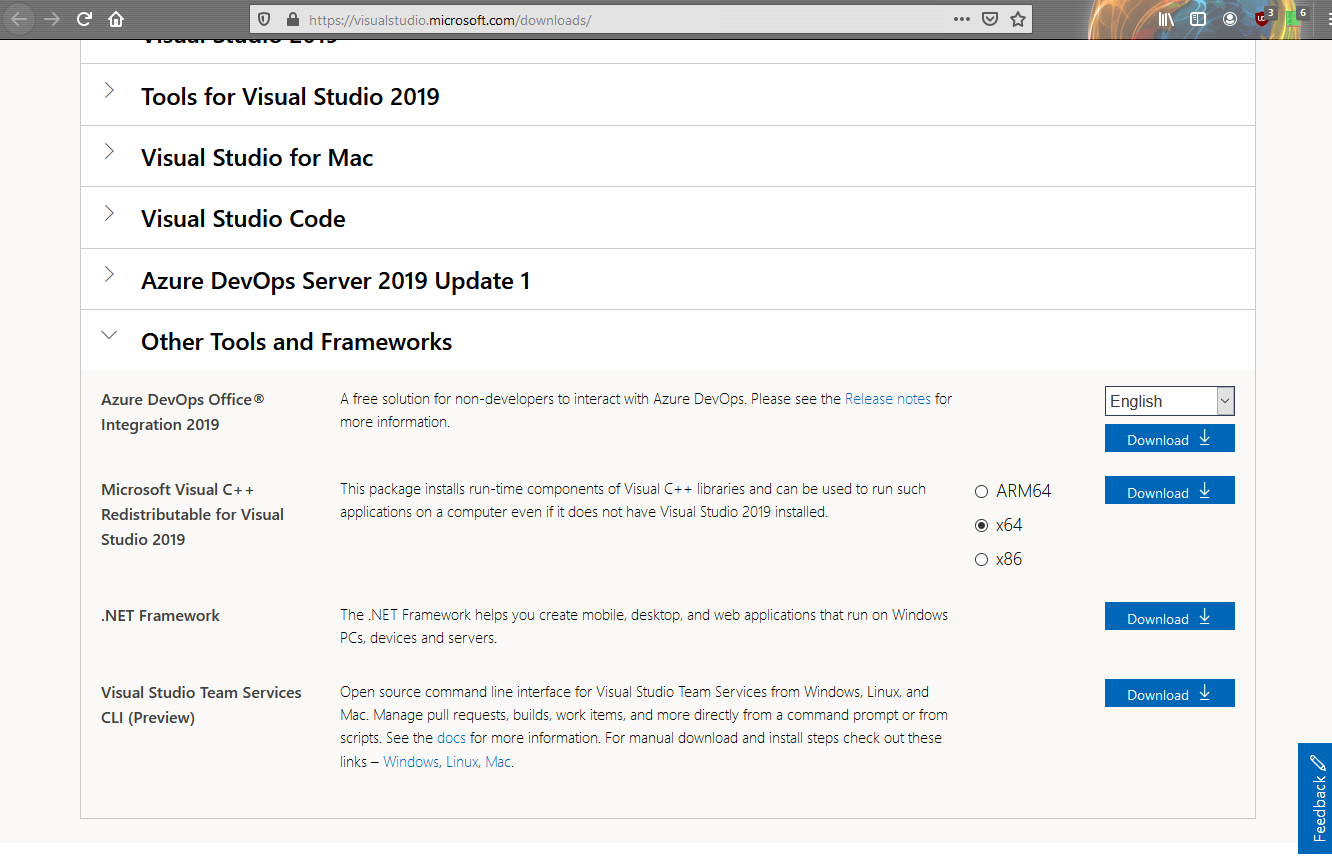Screen dimensions: 1332x867
Task: Select the x86 architecture option
Action: click(x=981, y=560)
